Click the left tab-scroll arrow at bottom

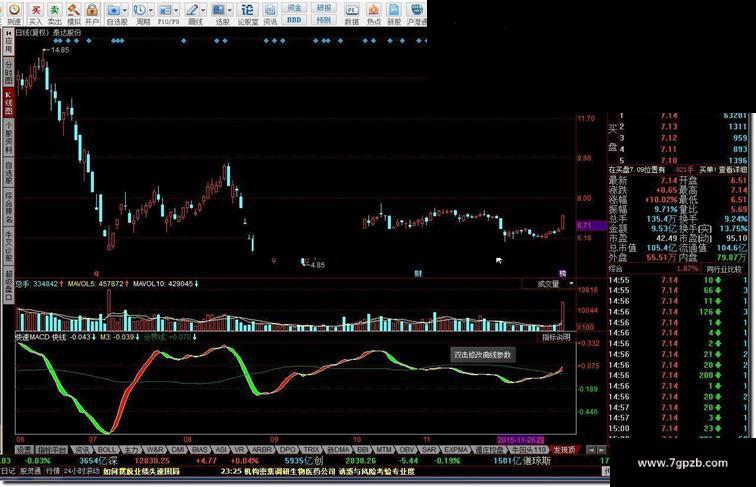click(x=591, y=449)
